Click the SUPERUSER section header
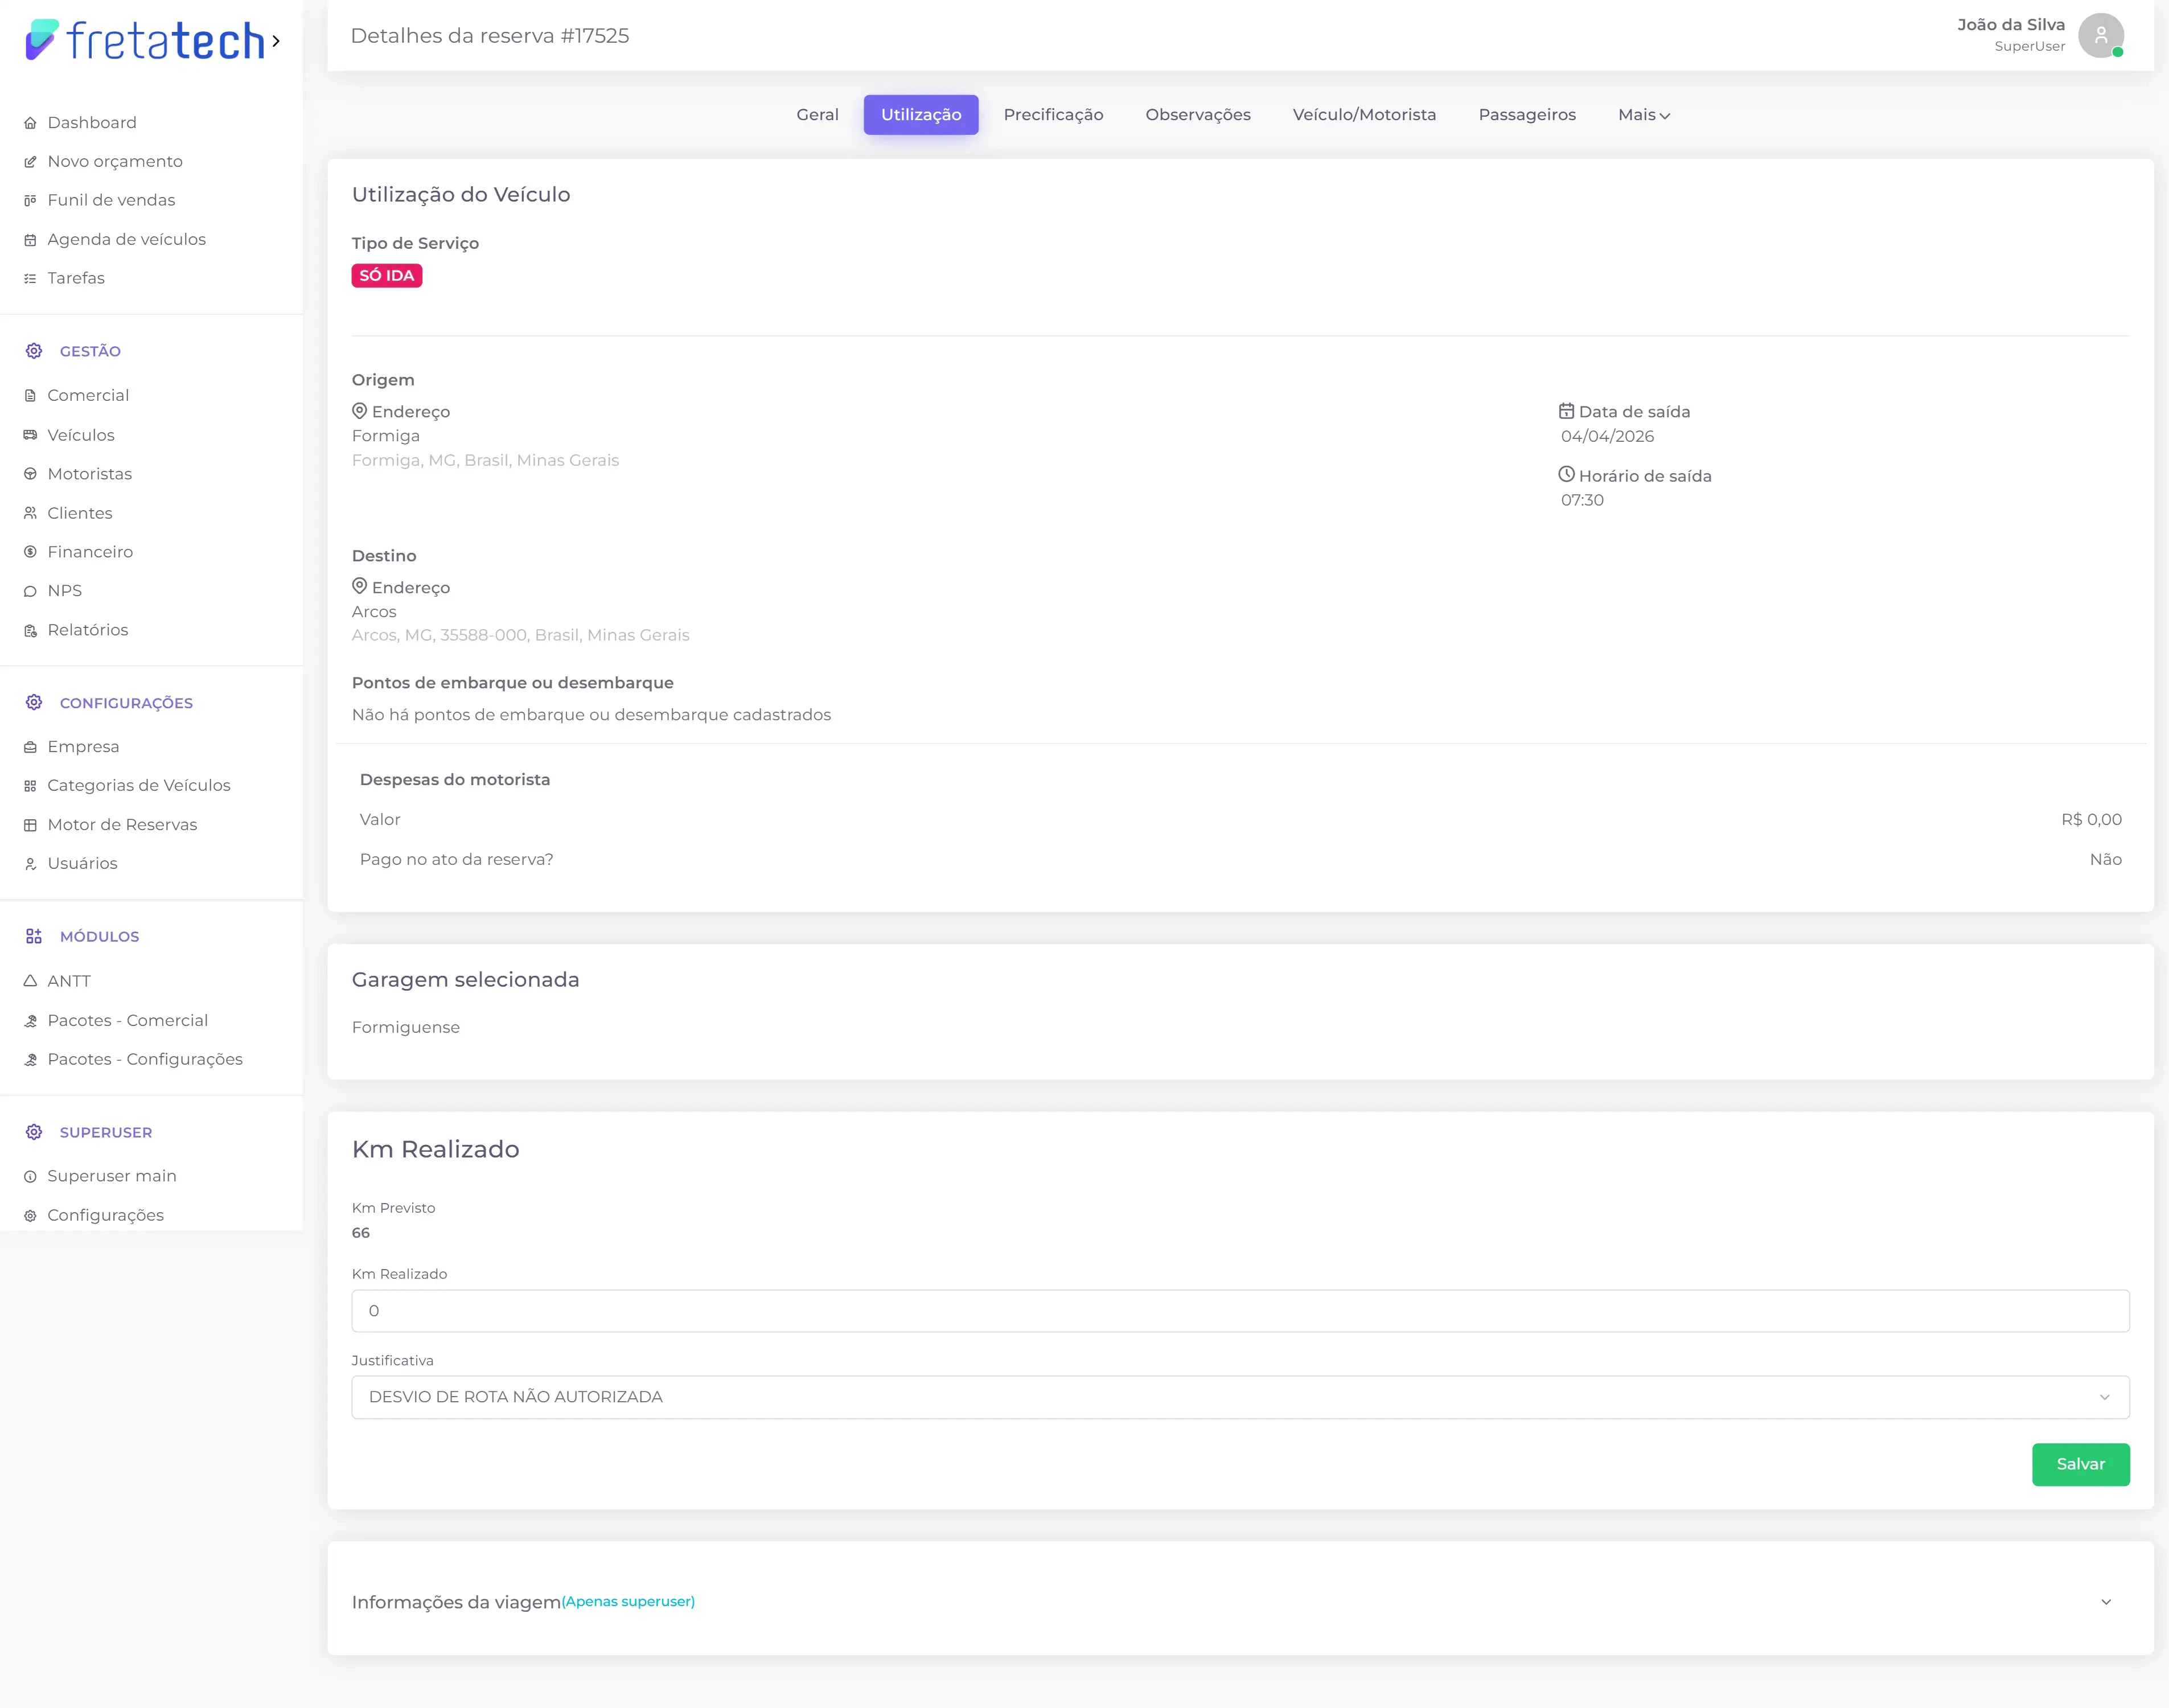Viewport: 2169px width, 1708px height. pyautogui.click(x=106, y=1133)
